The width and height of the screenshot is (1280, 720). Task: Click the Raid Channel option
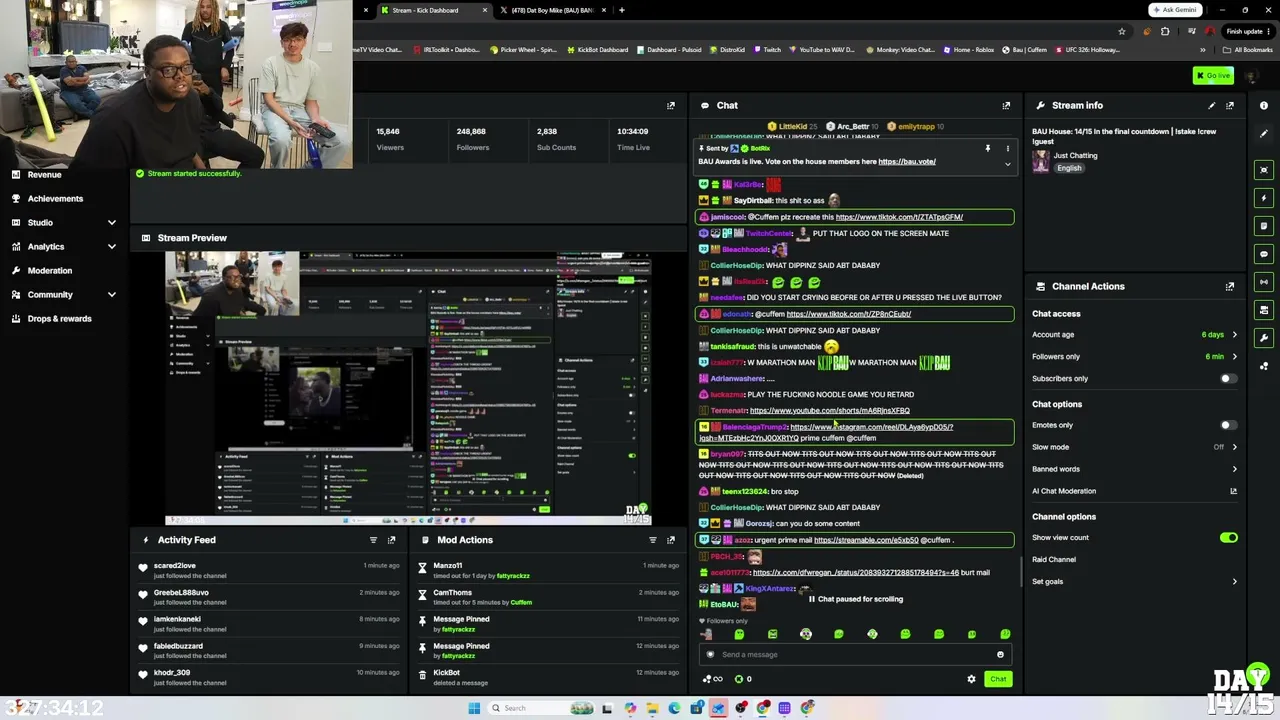point(1054,560)
